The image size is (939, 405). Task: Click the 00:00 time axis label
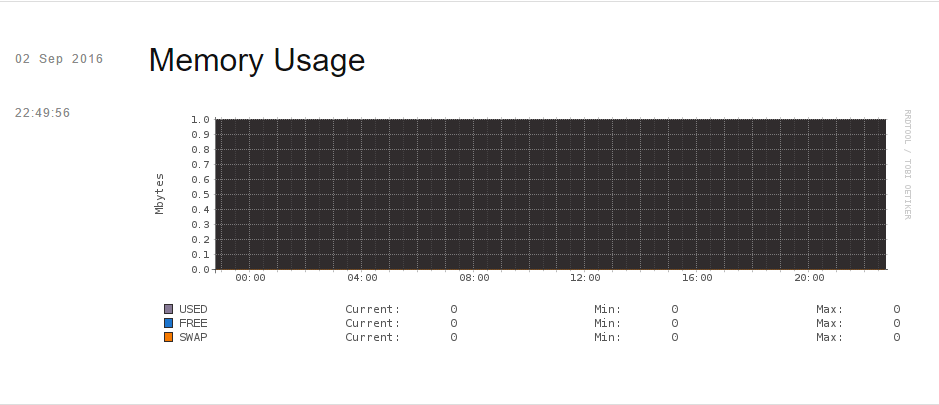(250, 278)
